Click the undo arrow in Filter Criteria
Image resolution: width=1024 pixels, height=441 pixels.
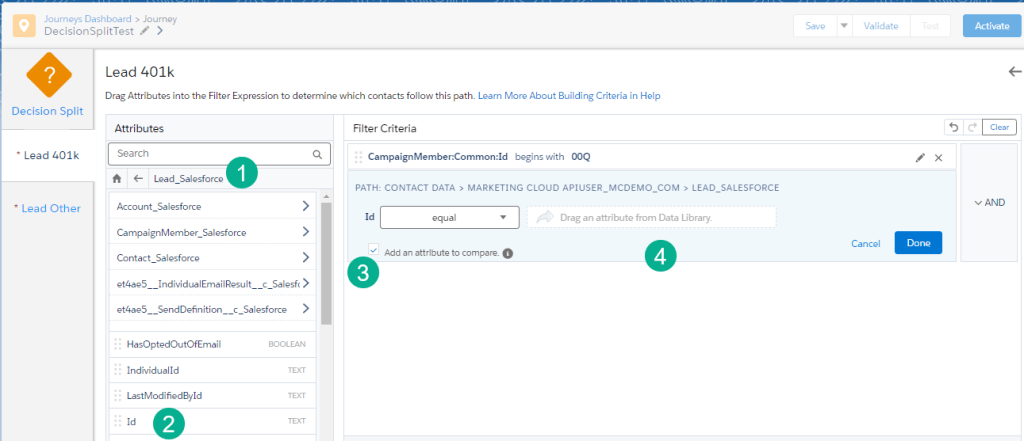(953, 128)
